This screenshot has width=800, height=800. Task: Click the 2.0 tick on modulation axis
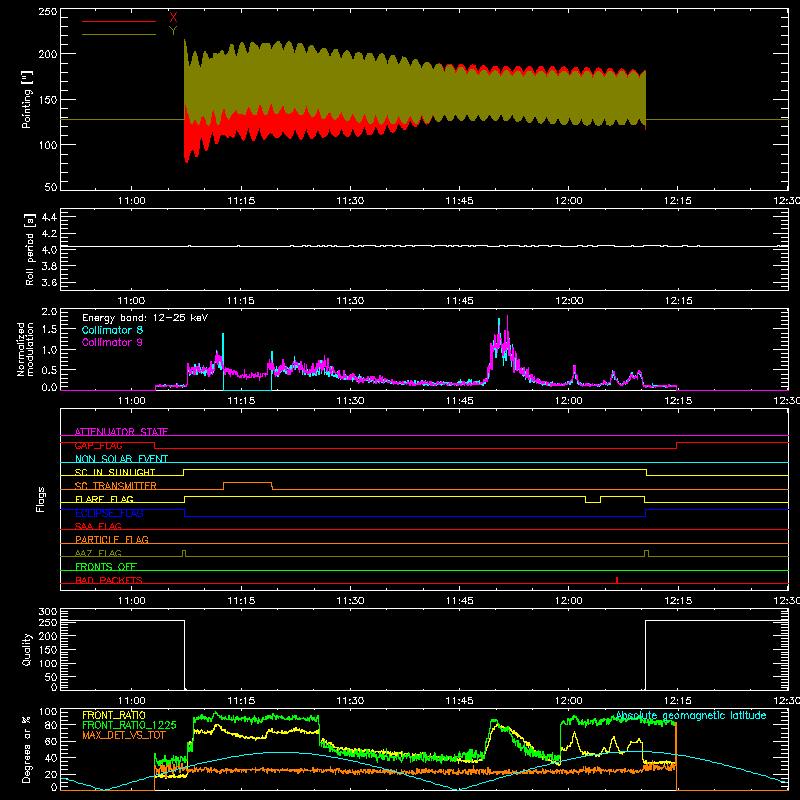click(49, 312)
